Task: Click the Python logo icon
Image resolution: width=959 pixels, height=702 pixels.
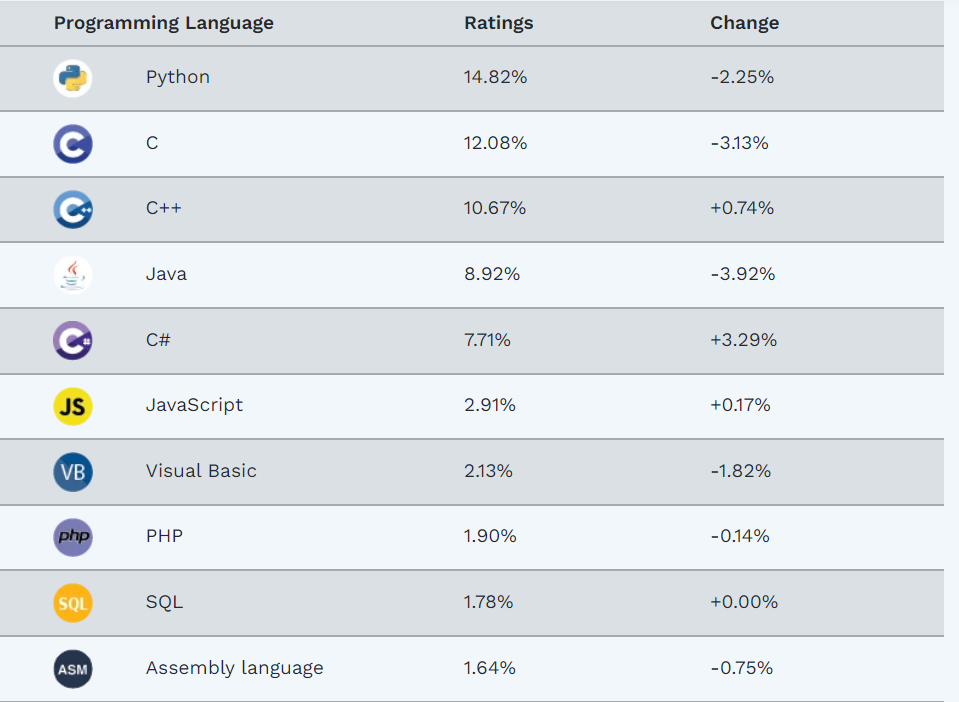Action: click(x=73, y=78)
